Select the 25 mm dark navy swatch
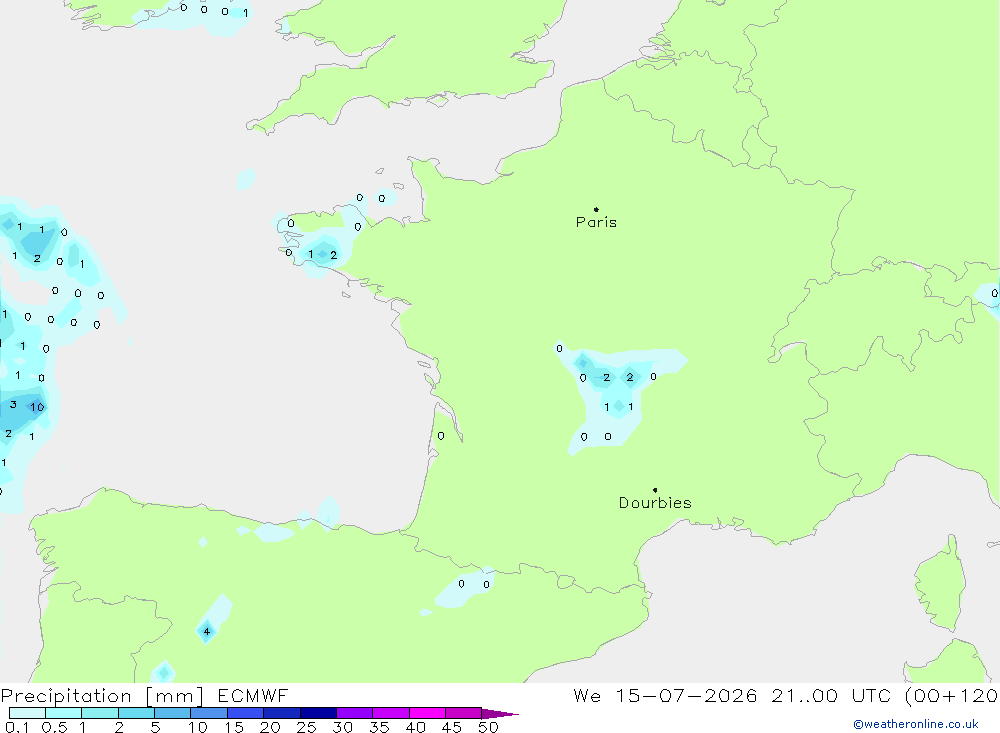The width and height of the screenshot is (1000, 733). click(x=318, y=713)
